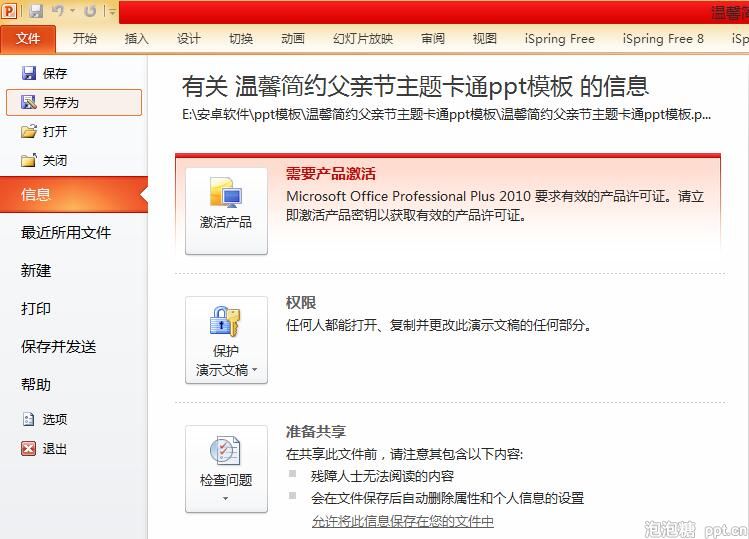Open the 文件 tab
Image resolution: width=749 pixels, height=539 pixels.
point(28,39)
